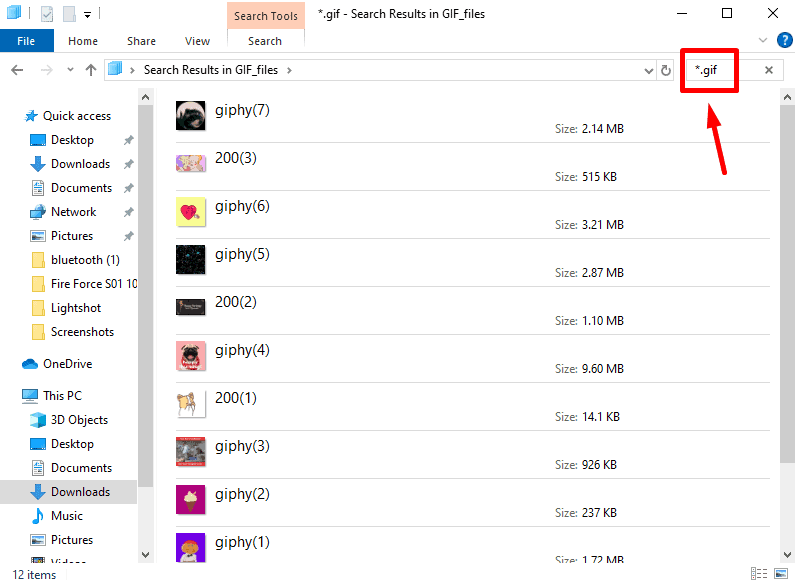Select the 200(3) thumbnail
The height and width of the screenshot is (585, 795).
pyautogui.click(x=191, y=163)
